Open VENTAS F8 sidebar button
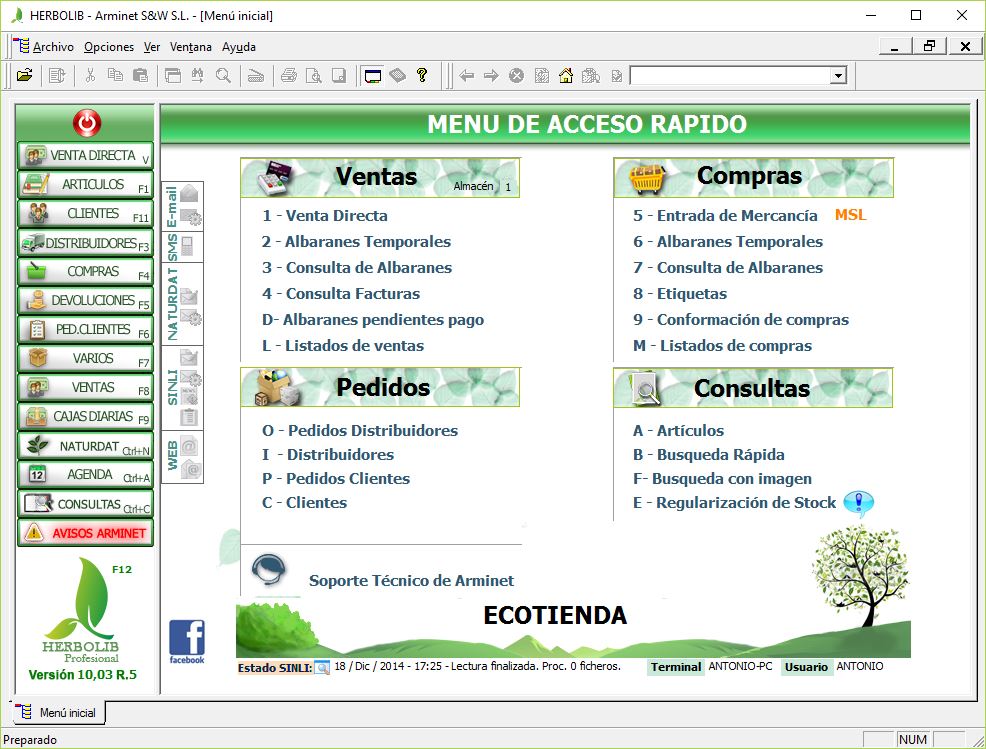 pos(86,387)
